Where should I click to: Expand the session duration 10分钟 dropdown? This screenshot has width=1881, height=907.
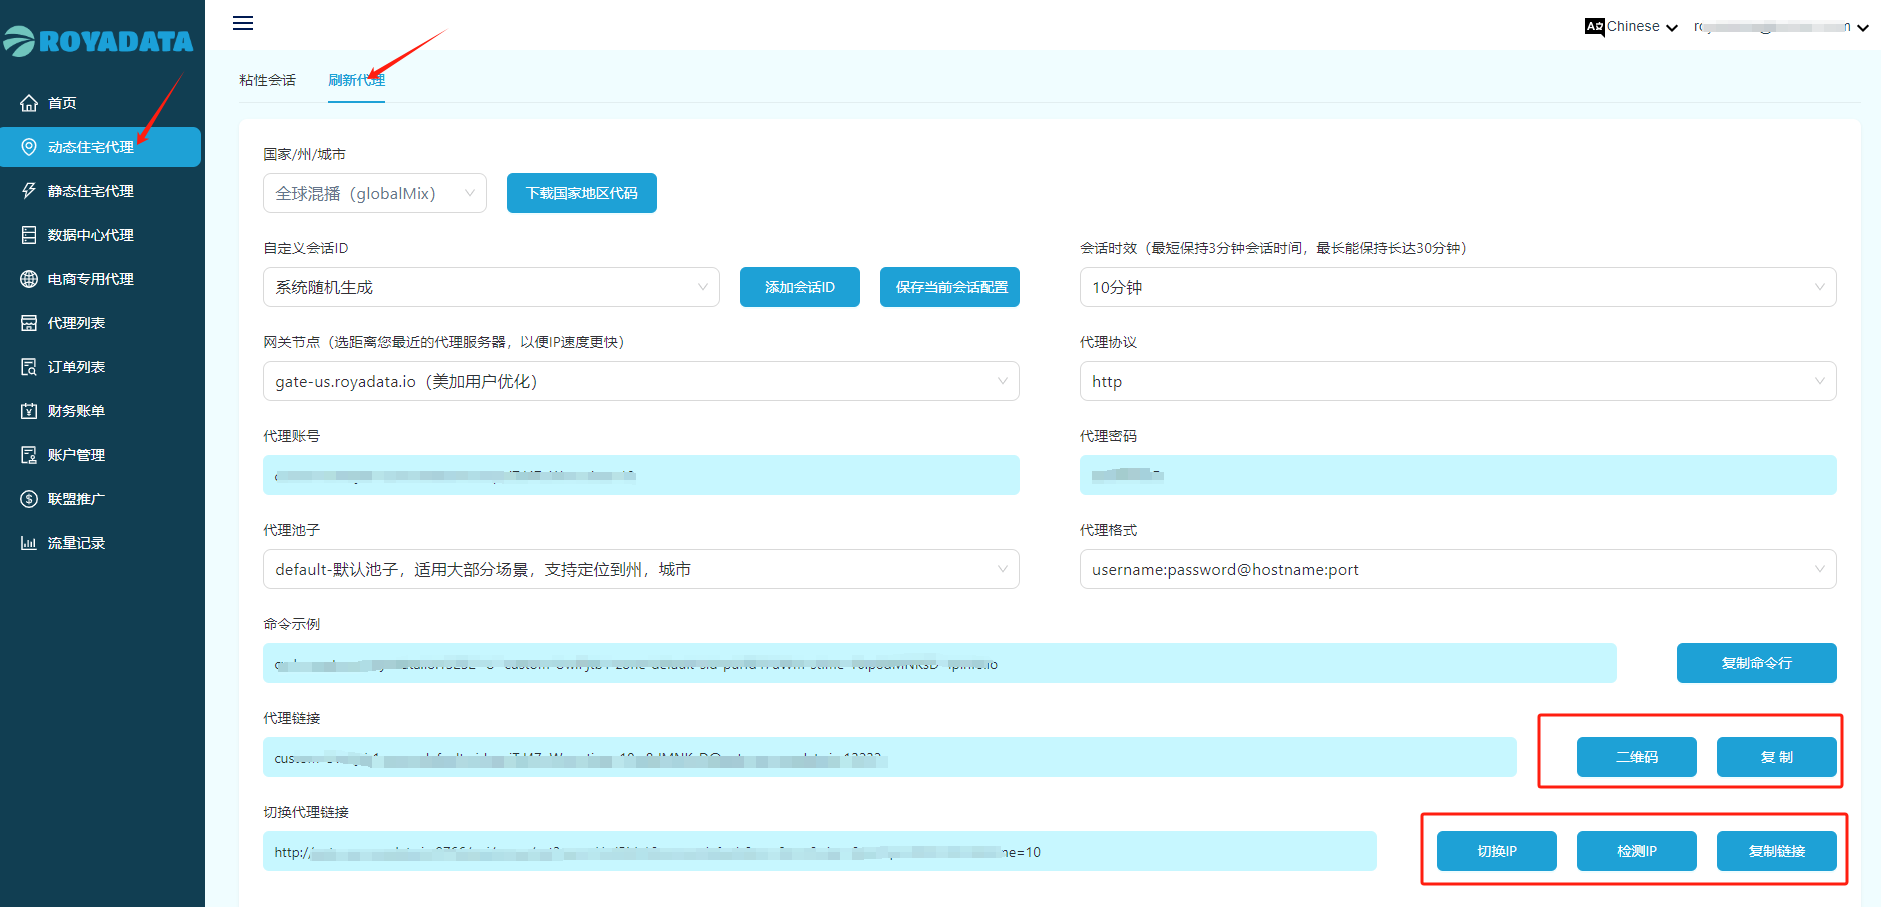pos(1457,287)
